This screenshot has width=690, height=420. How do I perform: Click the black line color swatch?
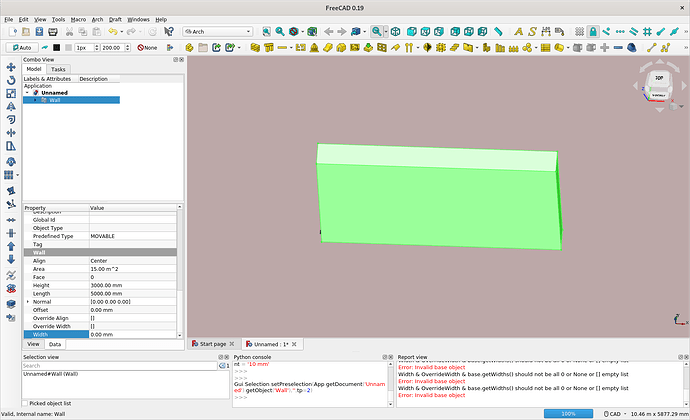coord(56,48)
